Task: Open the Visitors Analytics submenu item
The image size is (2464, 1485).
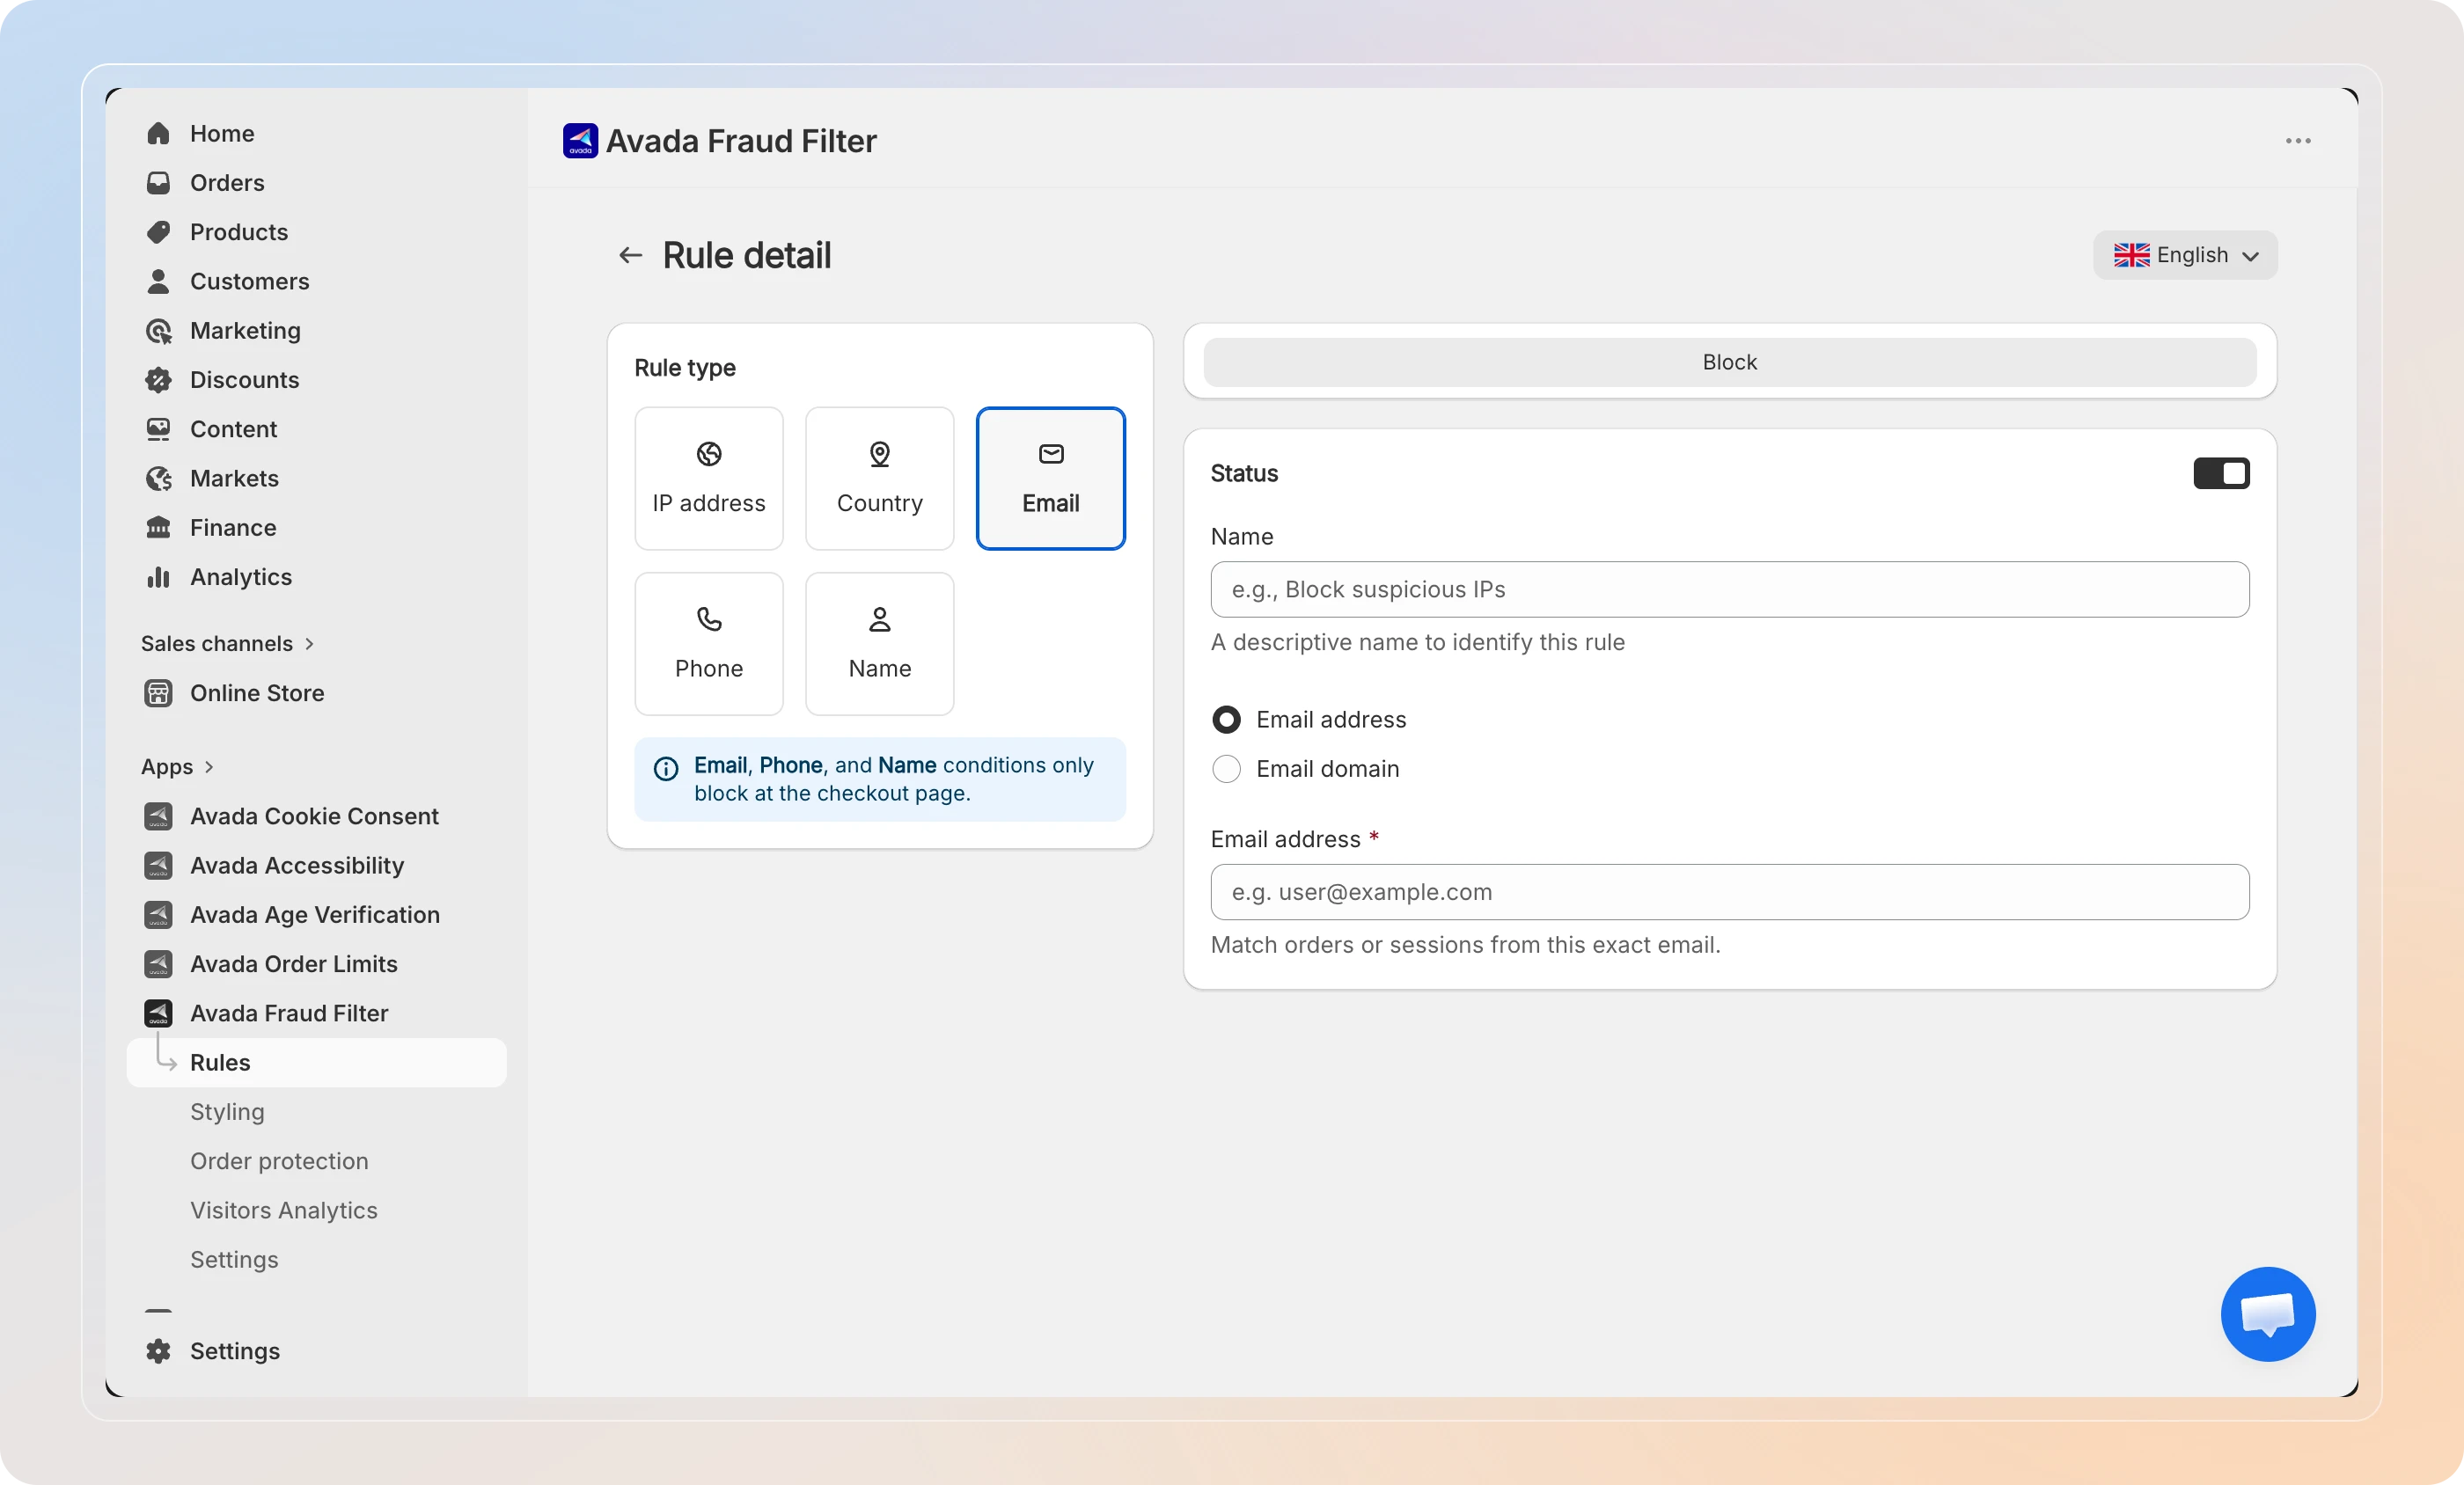Action: [284, 1210]
